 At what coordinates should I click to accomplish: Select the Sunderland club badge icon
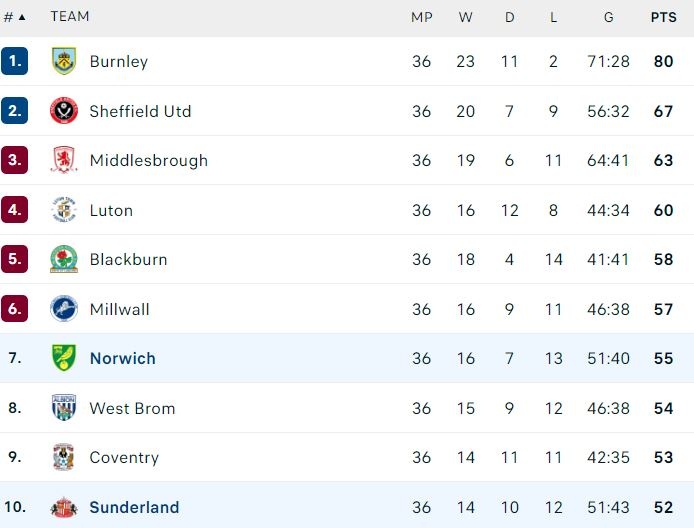click(64, 507)
